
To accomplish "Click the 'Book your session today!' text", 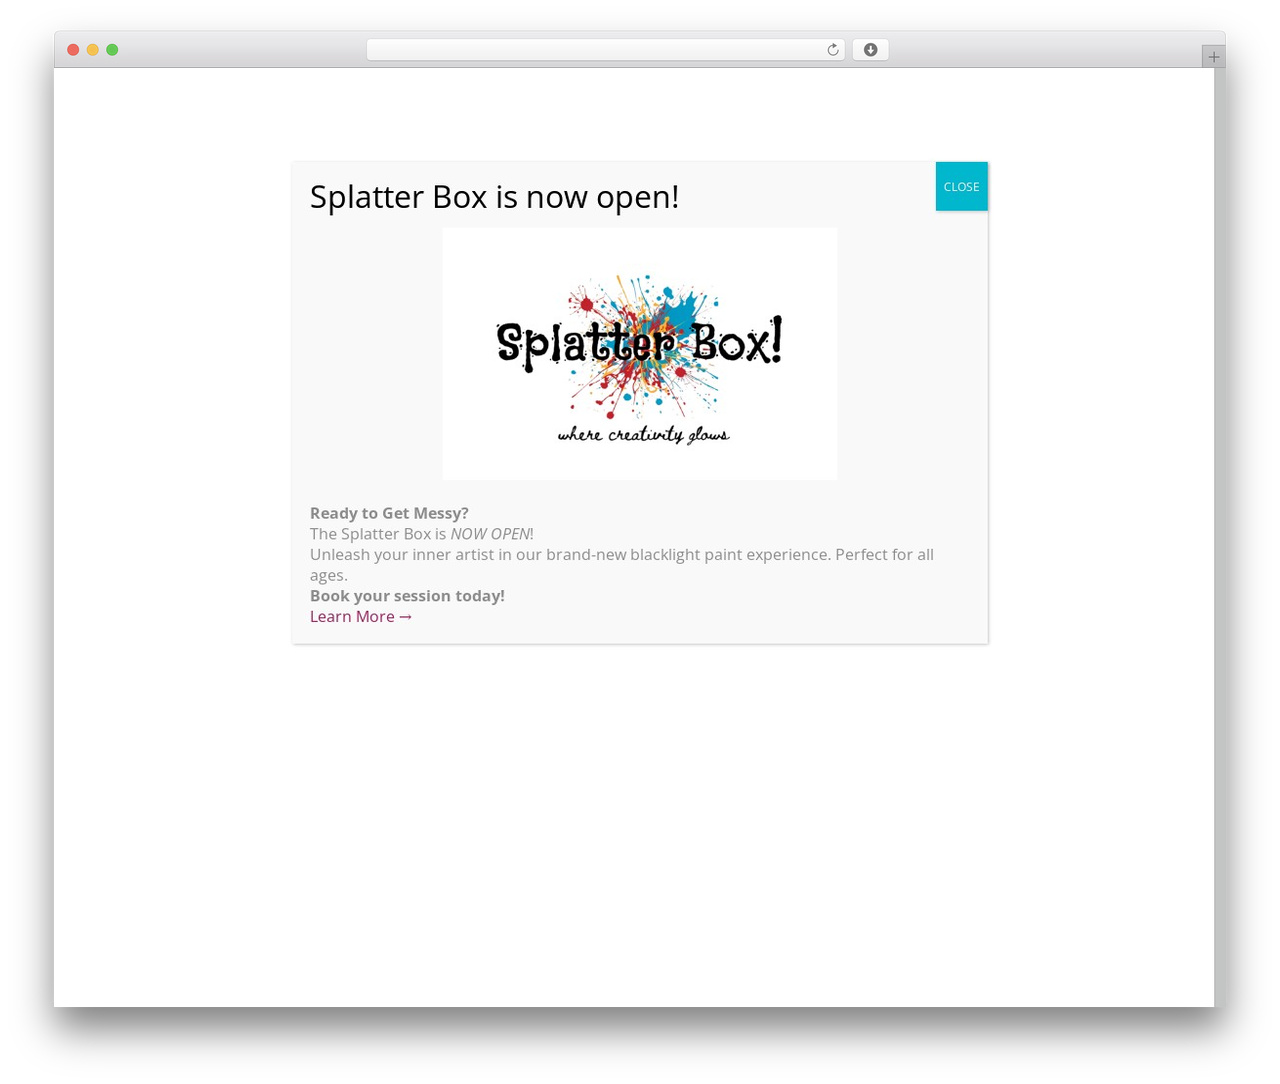I will [x=407, y=596].
